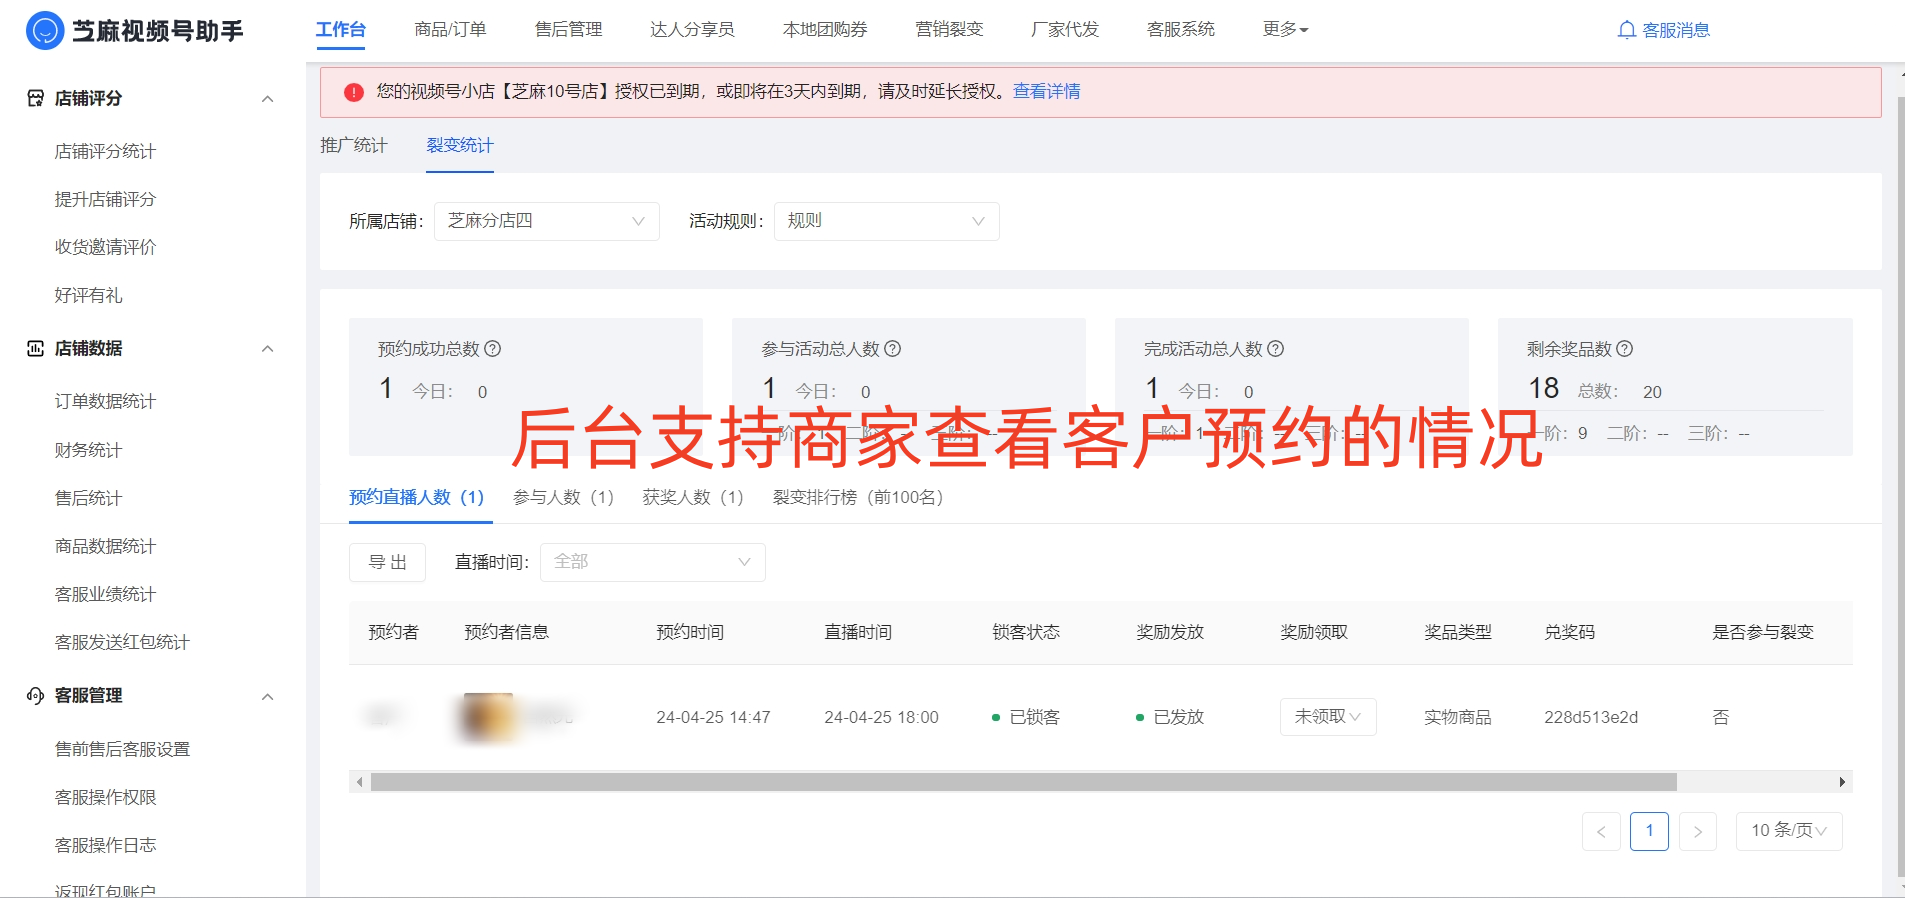This screenshot has height=898, width=1905.
Task: Collapse the 店铺评分 section
Action: click(x=267, y=98)
